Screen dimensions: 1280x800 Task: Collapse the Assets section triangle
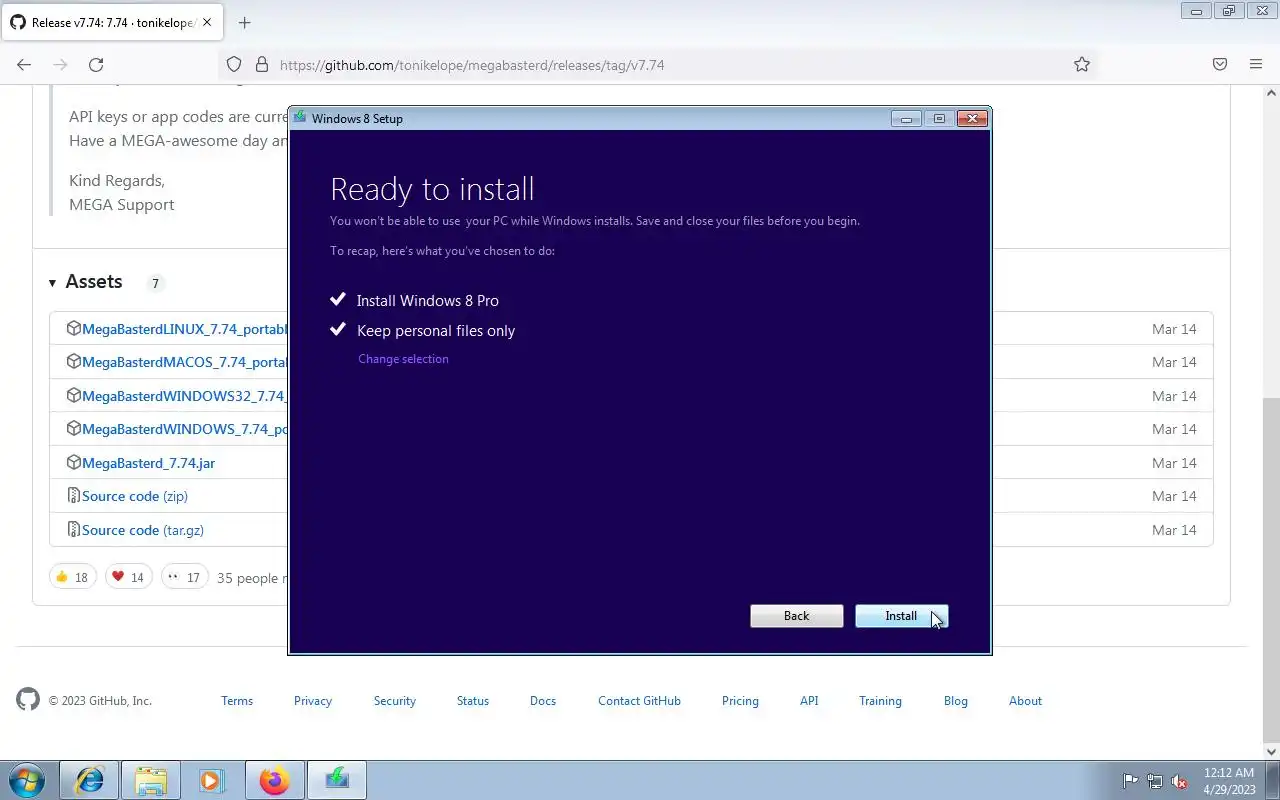[x=52, y=283]
